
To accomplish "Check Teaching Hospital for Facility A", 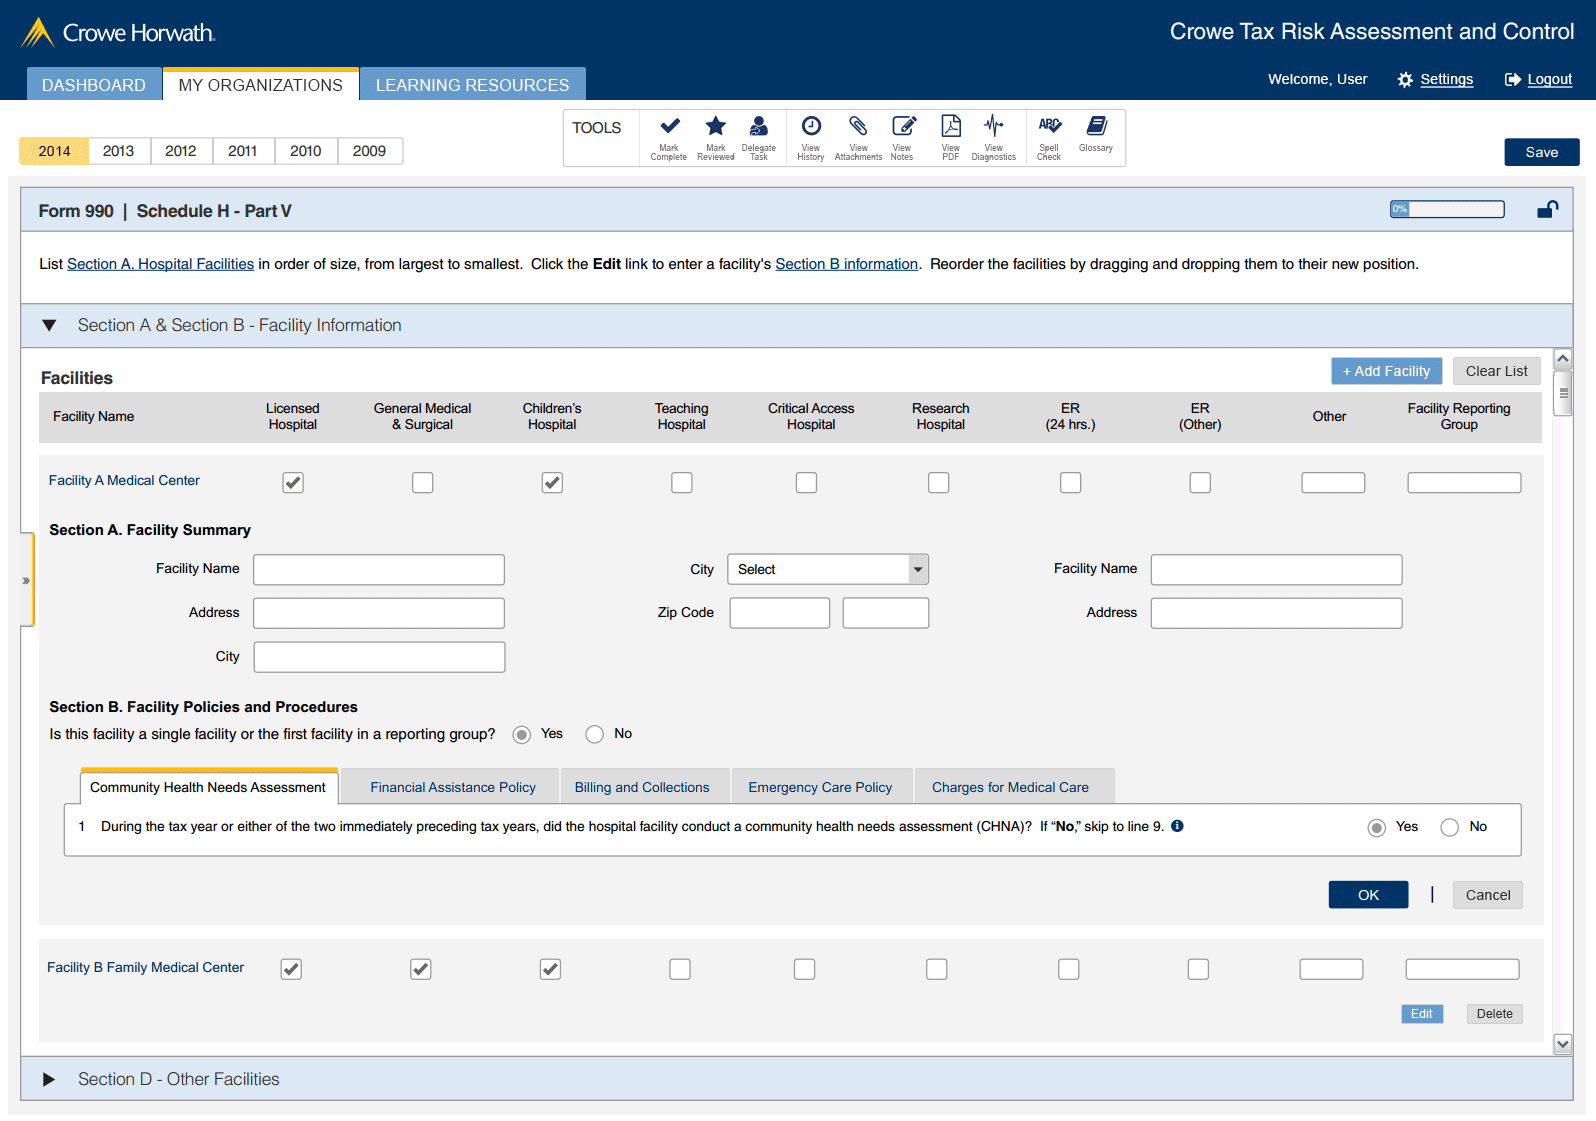I will 682,483.
